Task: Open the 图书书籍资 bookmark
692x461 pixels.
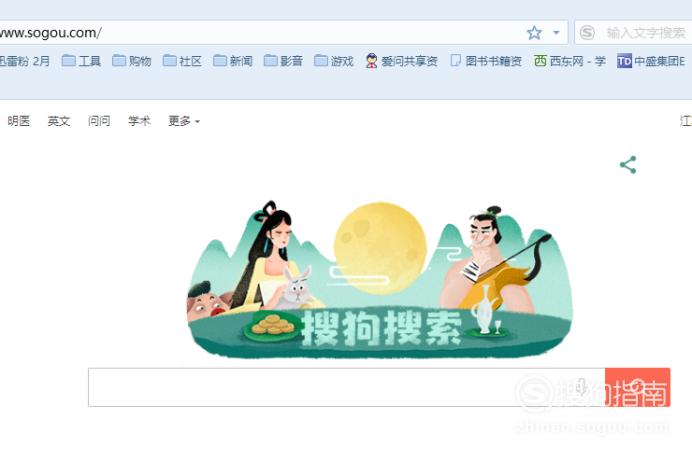Action: tap(485, 61)
